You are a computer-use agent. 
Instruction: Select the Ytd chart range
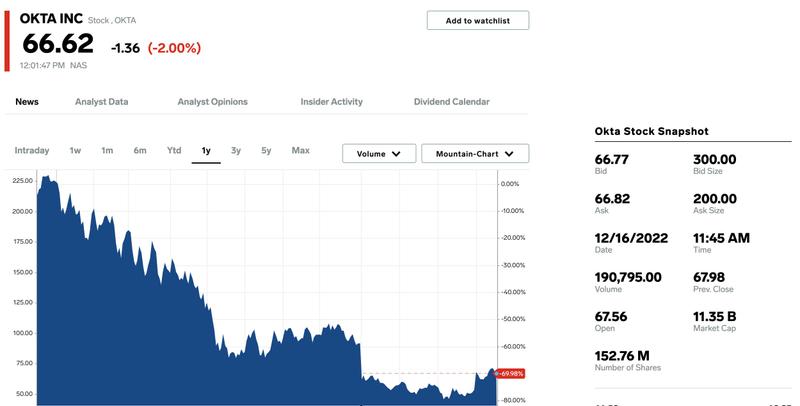coord(174,150)
